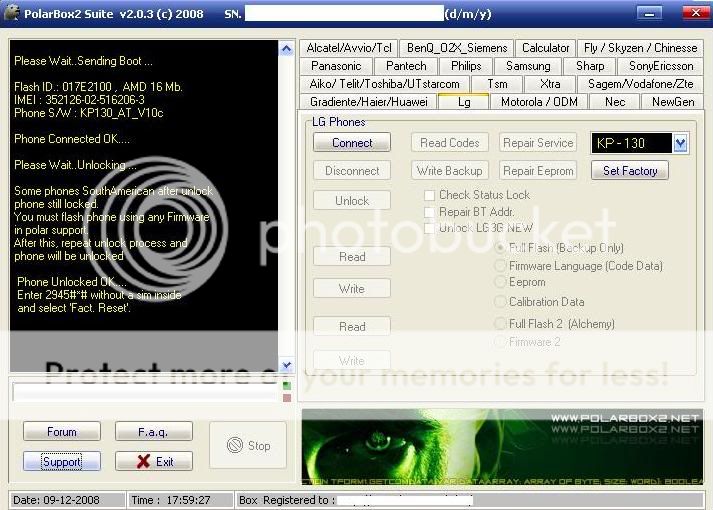This screenshot has height=510, width=713.
Task: Select the Panasonic tab
Action: tap(336, 66)
